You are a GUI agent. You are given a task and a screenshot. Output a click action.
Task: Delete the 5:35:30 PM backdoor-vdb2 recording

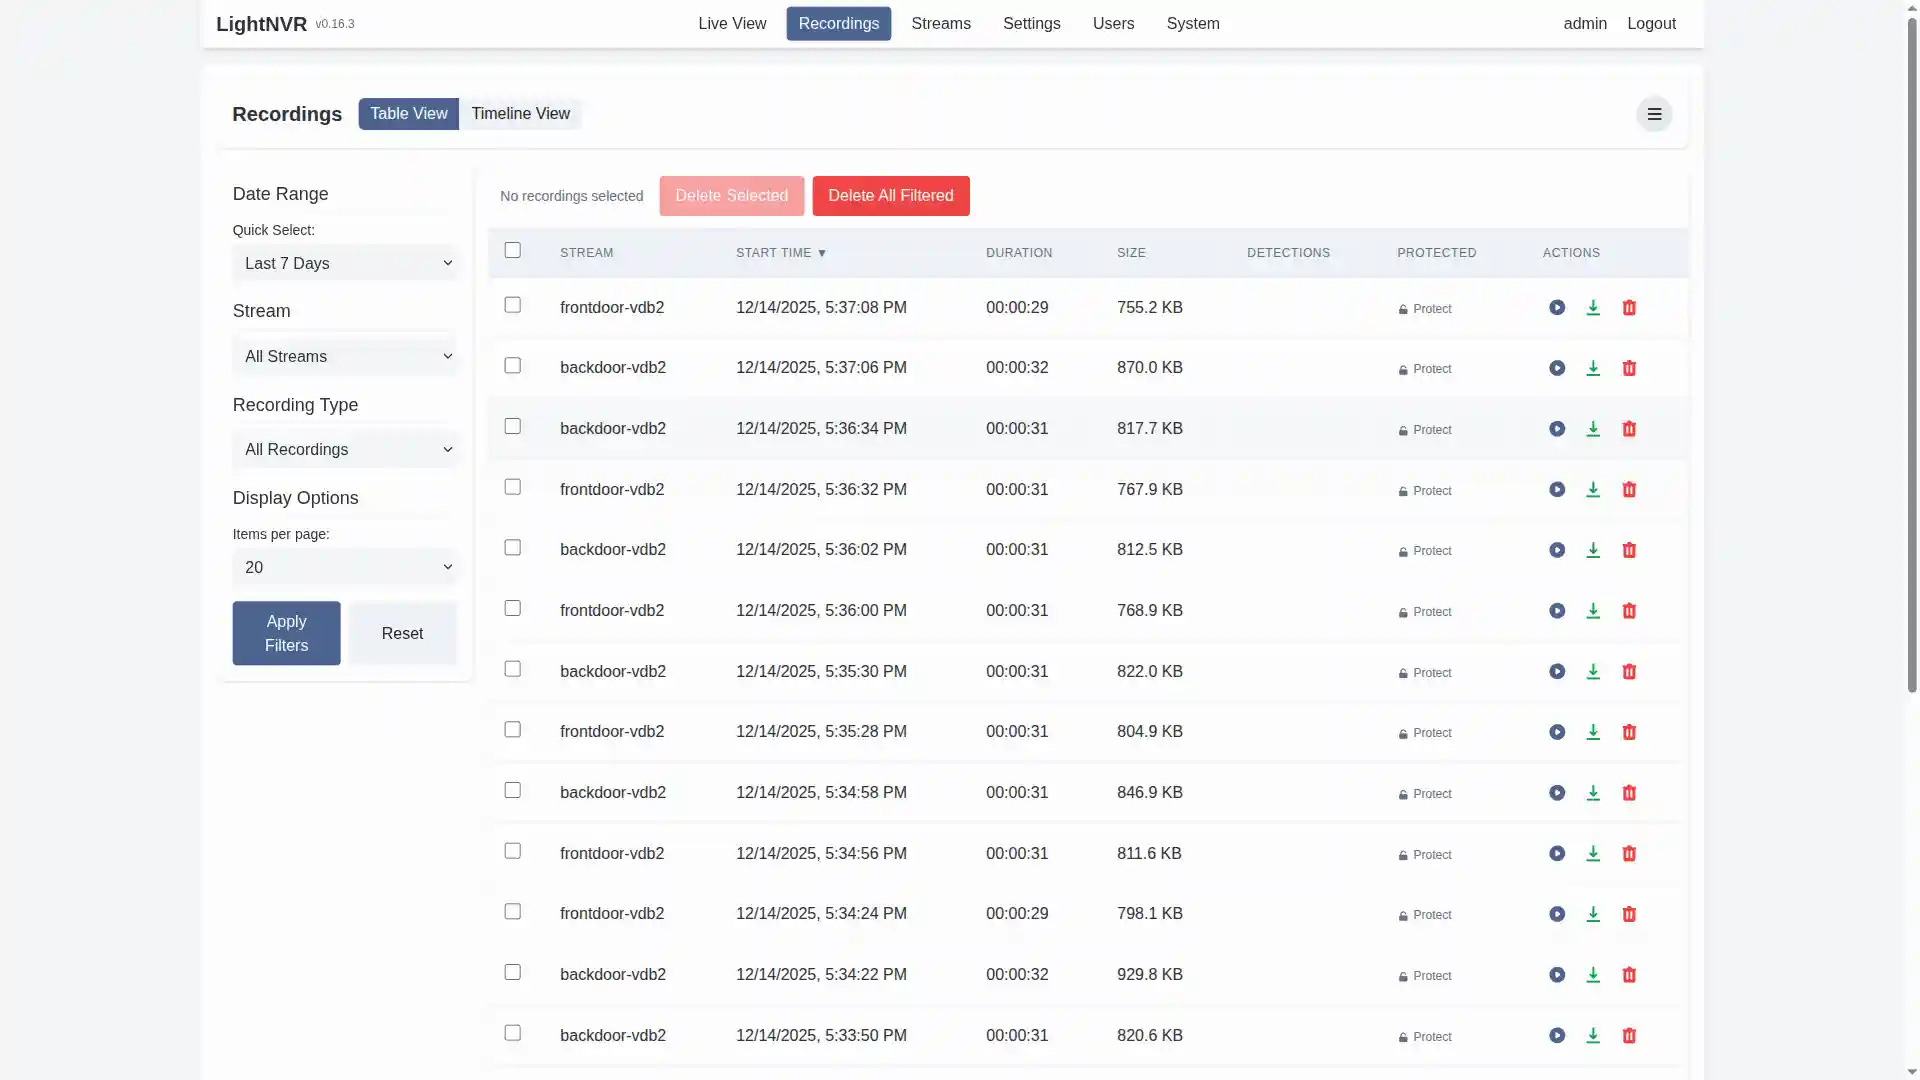(x=1629, y=672)
